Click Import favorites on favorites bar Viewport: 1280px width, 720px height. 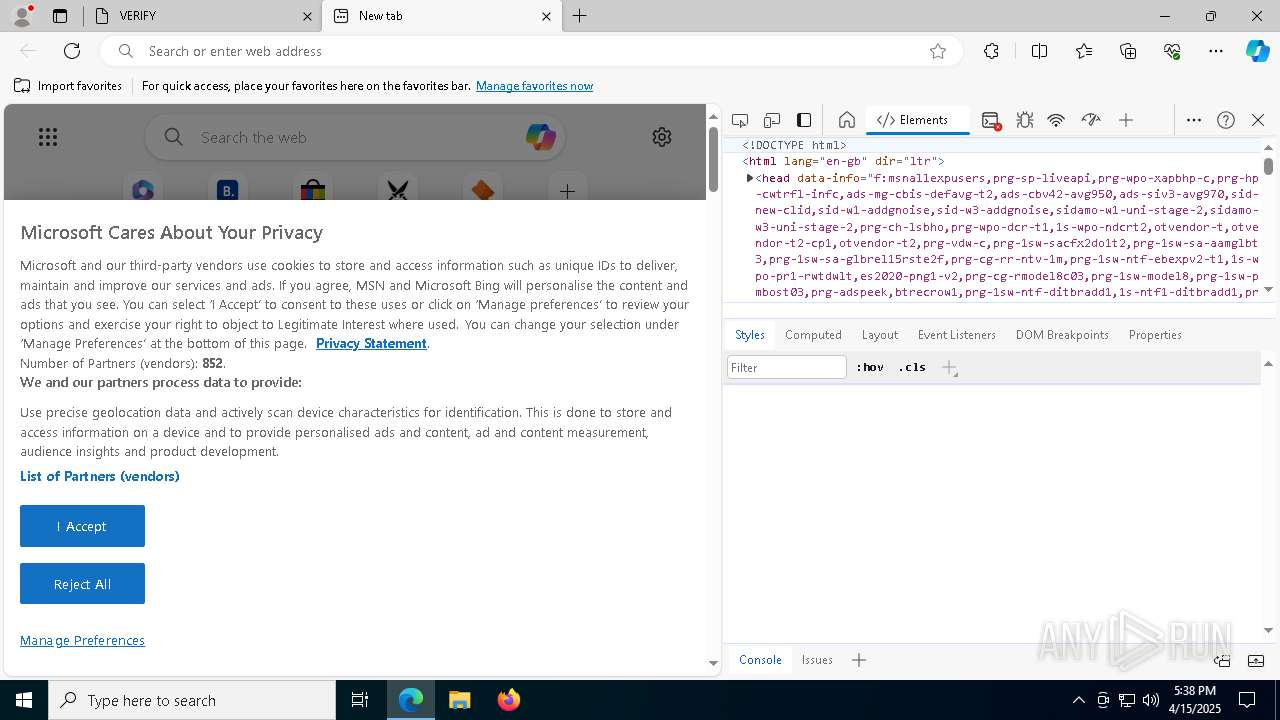(x=69, y=86)
